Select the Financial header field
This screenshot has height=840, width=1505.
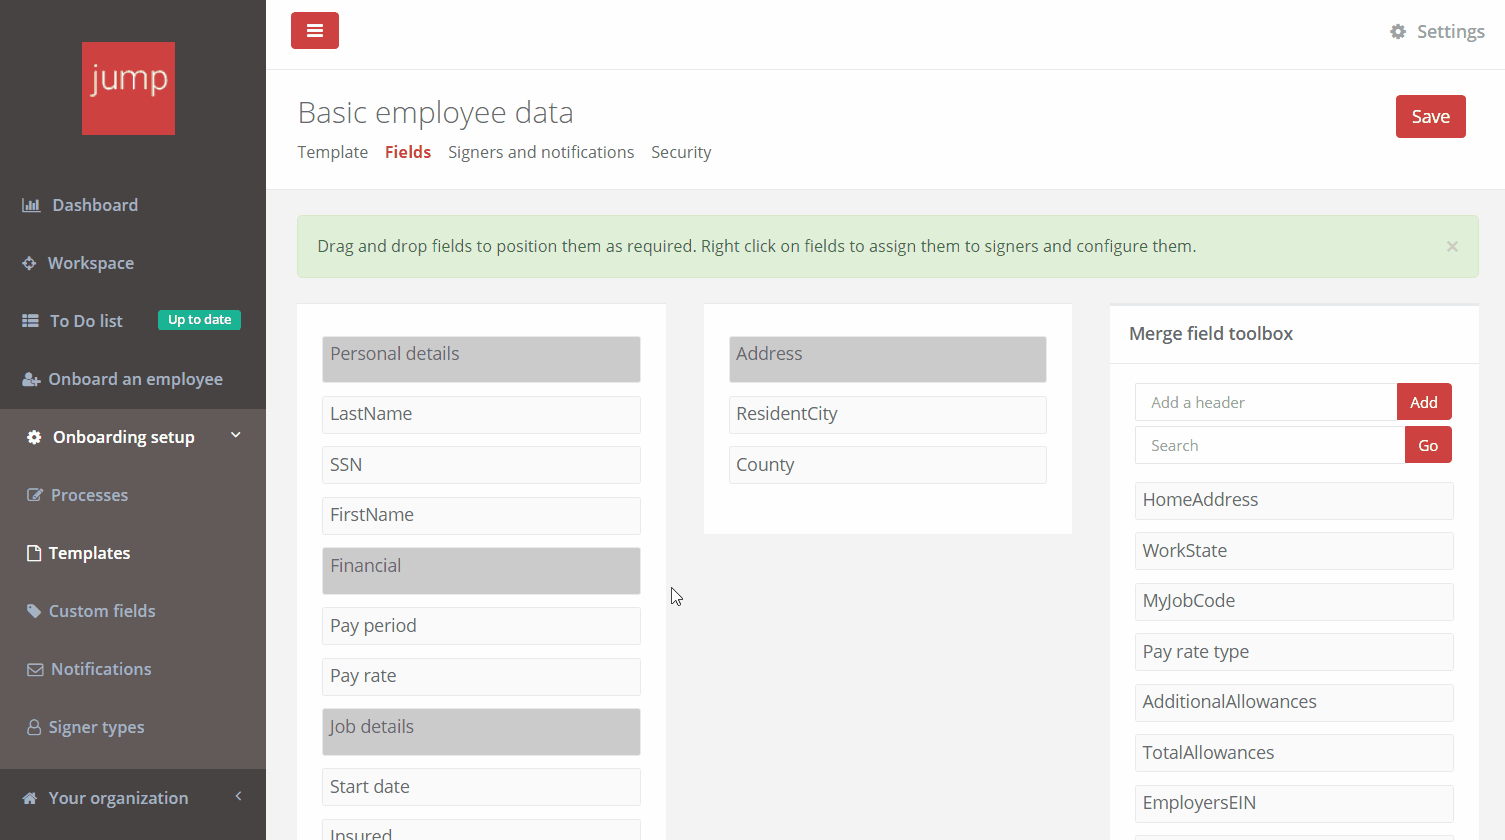481,571
